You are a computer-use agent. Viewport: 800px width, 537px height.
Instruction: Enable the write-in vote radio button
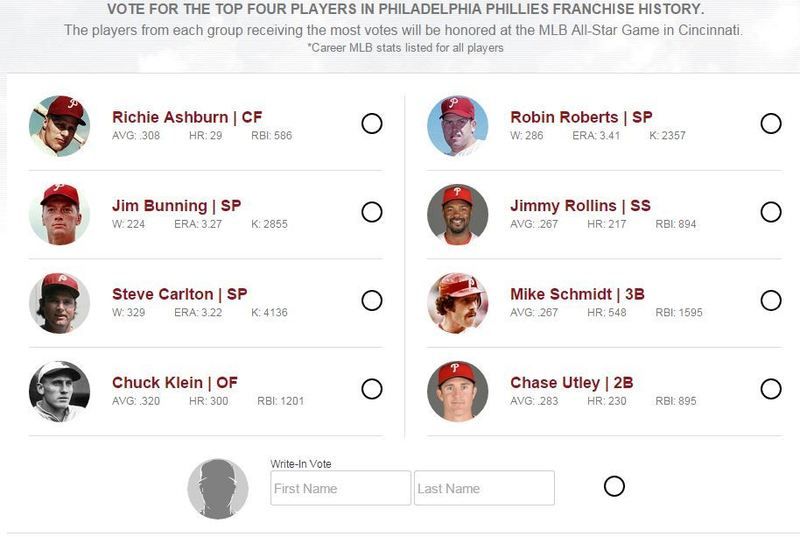(x=614, y=486)
